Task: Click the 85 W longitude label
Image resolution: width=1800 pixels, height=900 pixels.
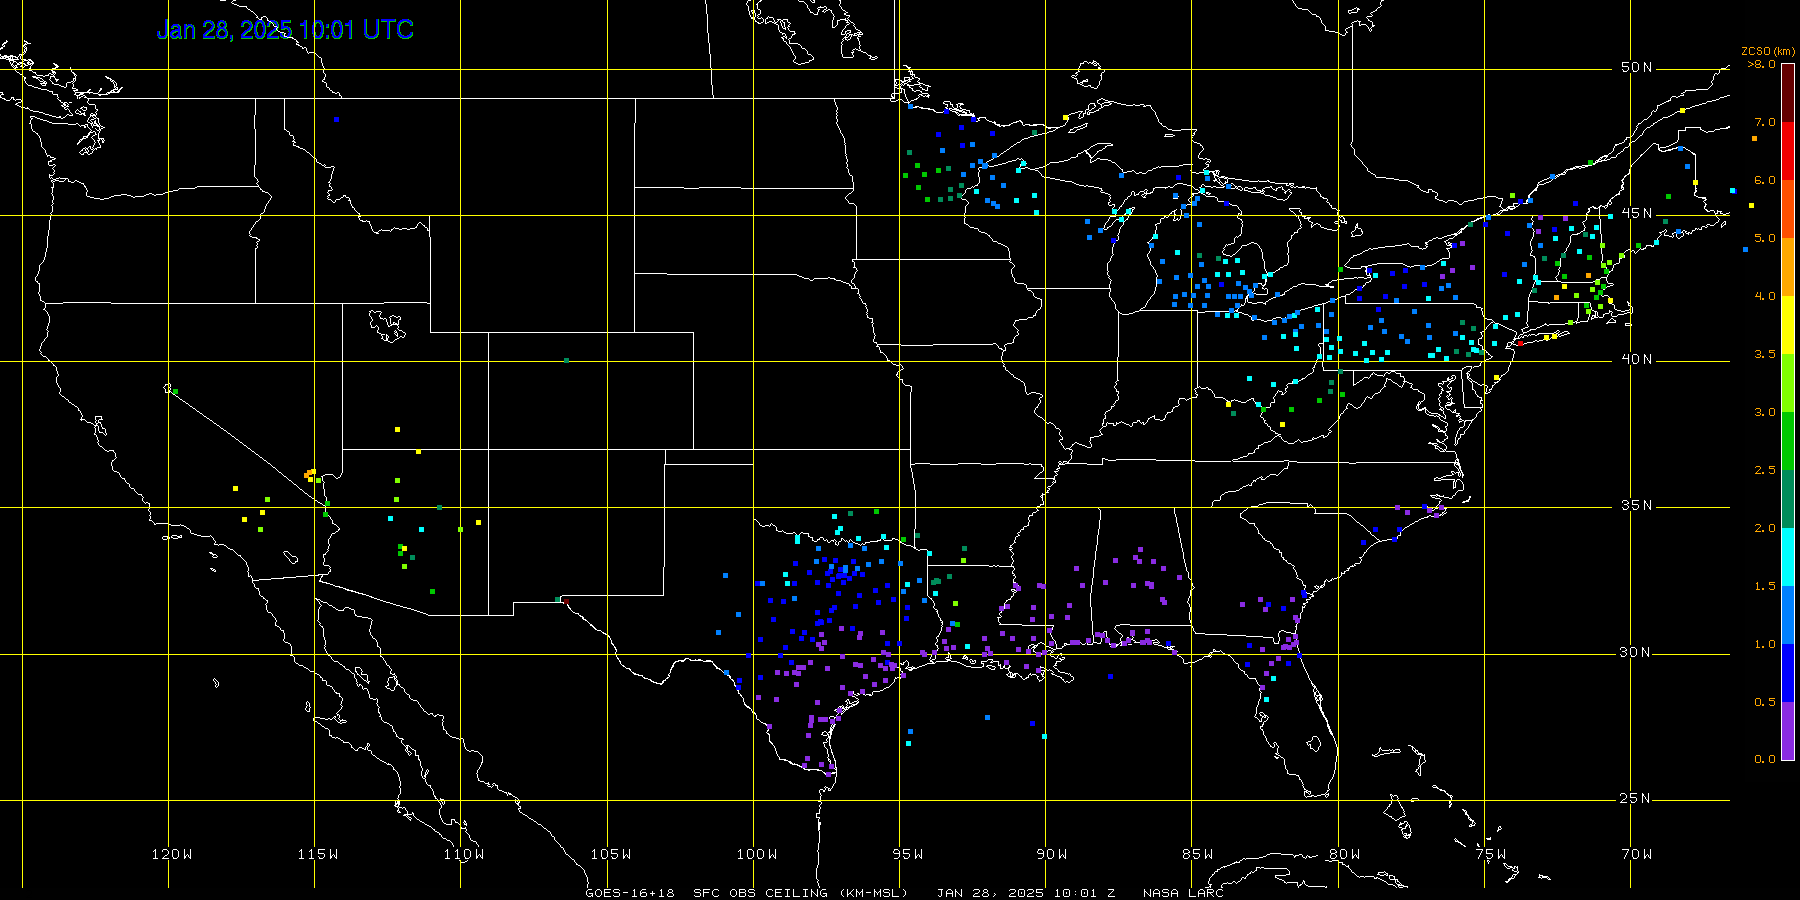Action: click(x=1198, y=854)
